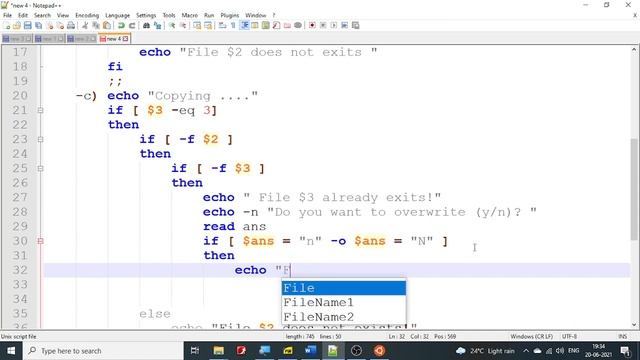640x360 pixels.
Task: Click the Save Recorded Macro icon
Action: tap(356, 25)
